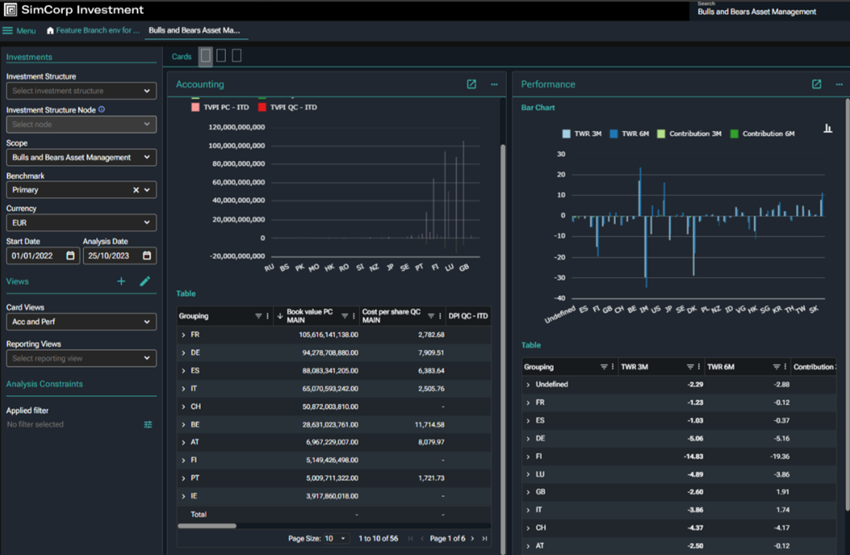Image resolution: width=850 pixels, height=555 pixels.
Task: Select the single-column card layout icon
Action: pyautogui.click(x=205, y=56)
